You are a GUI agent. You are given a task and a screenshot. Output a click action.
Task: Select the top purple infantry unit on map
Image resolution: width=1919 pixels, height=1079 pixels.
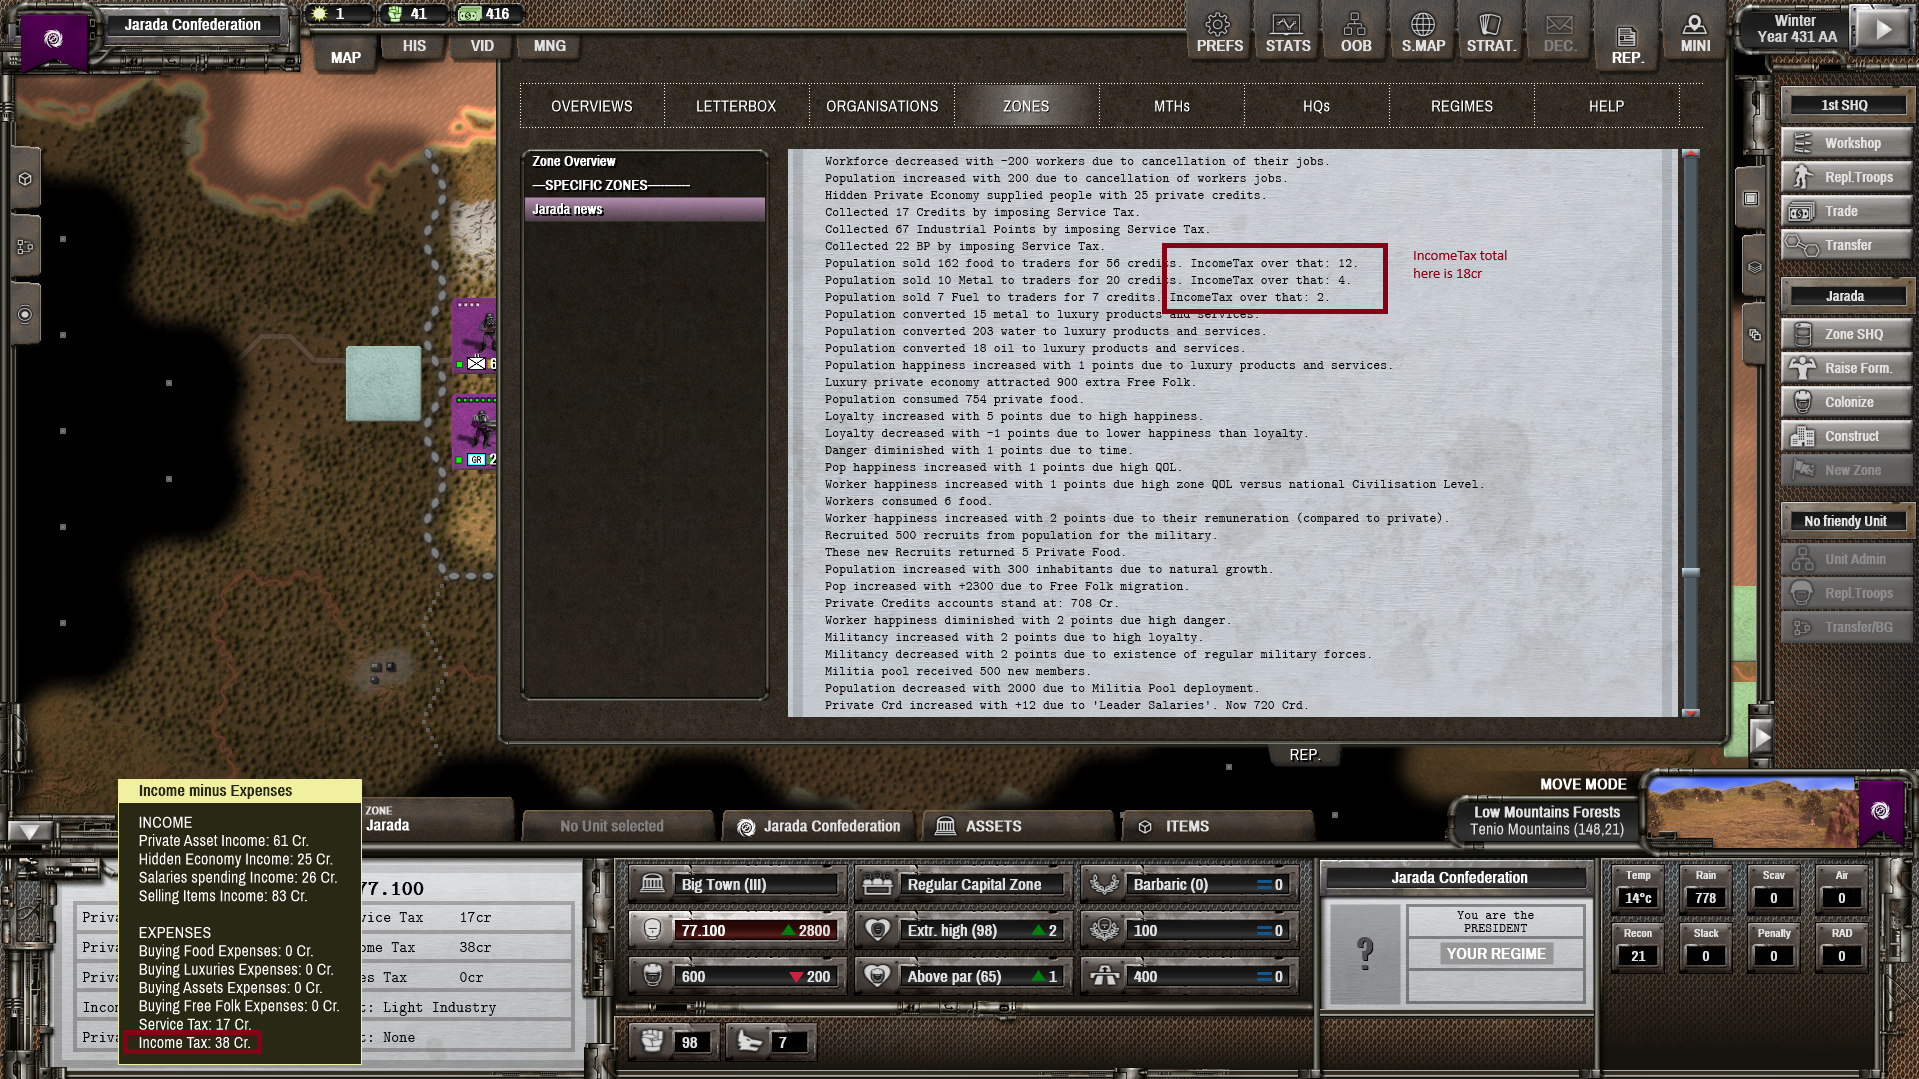474,334
